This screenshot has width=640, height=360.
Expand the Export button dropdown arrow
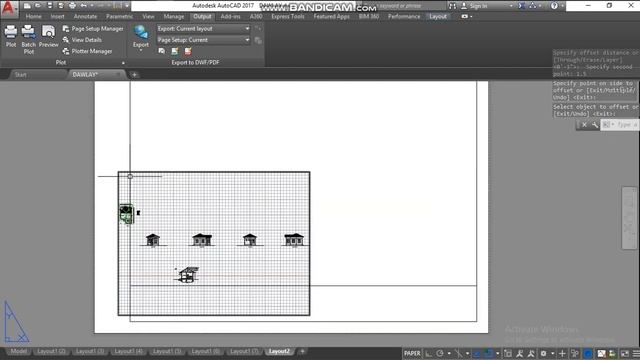tap(141, 50)
